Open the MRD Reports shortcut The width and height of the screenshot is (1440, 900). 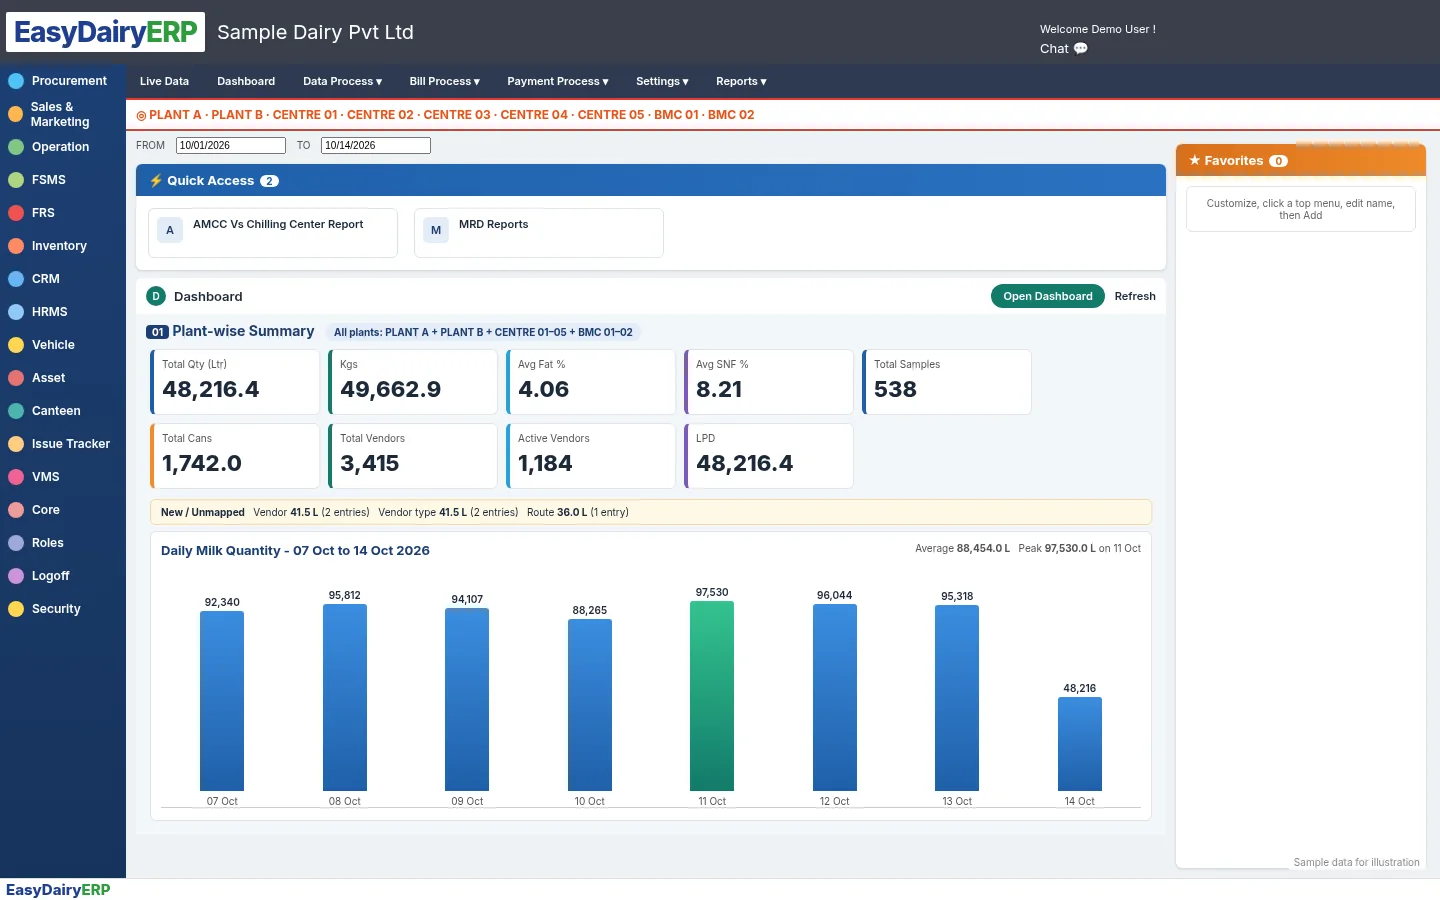pos(539,233)
